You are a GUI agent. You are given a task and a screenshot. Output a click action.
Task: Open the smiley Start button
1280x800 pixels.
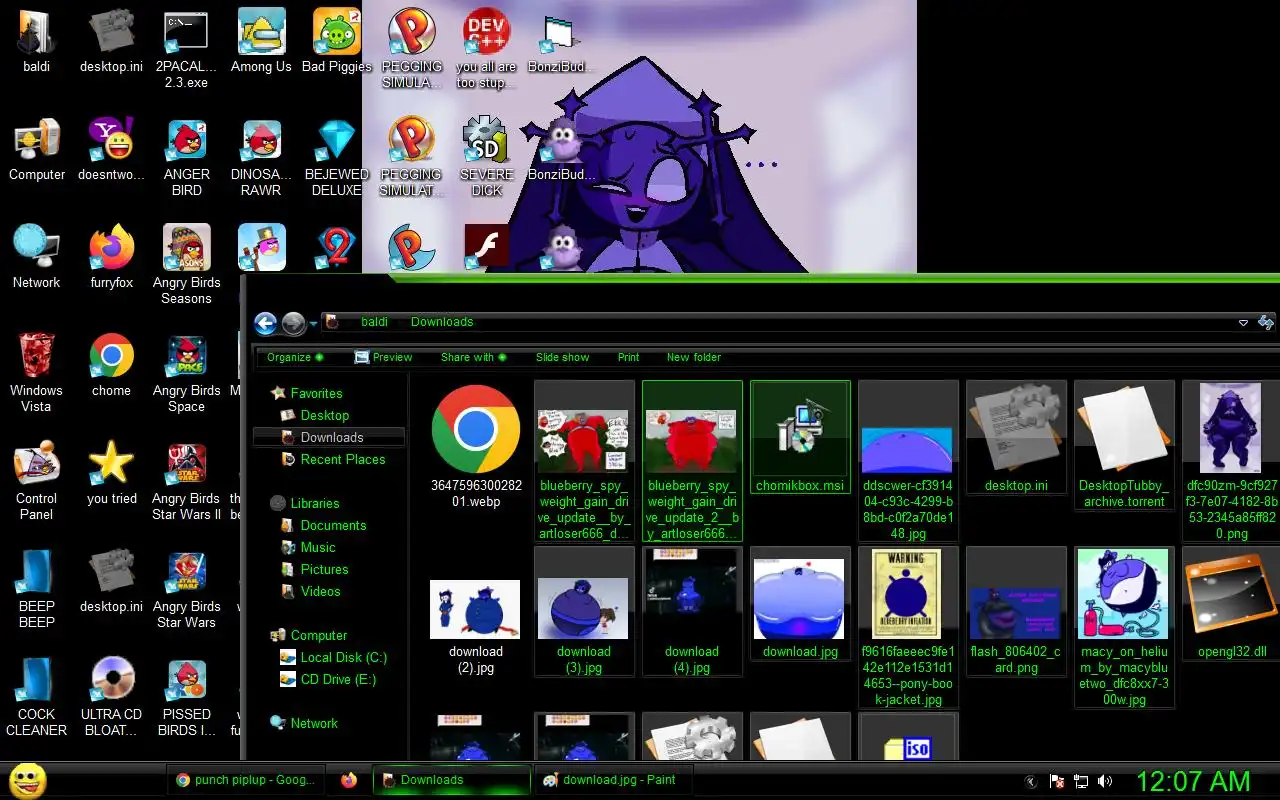(27, 781)
